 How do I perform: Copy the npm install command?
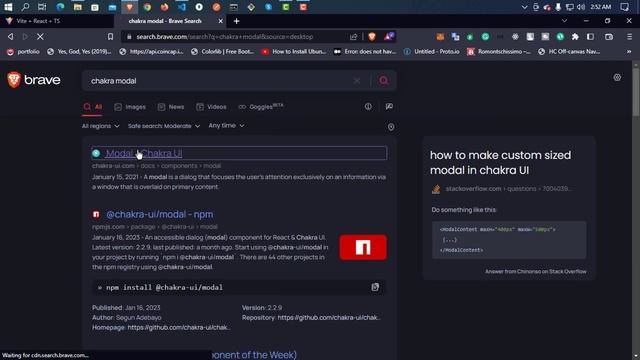pyautogui.click(x=375, y=287)
